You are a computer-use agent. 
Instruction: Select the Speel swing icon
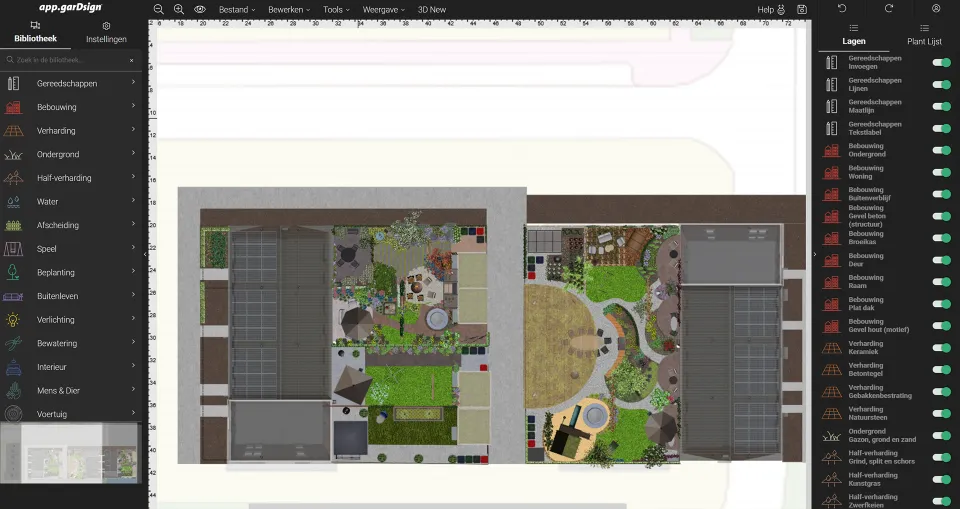(13, 249)
